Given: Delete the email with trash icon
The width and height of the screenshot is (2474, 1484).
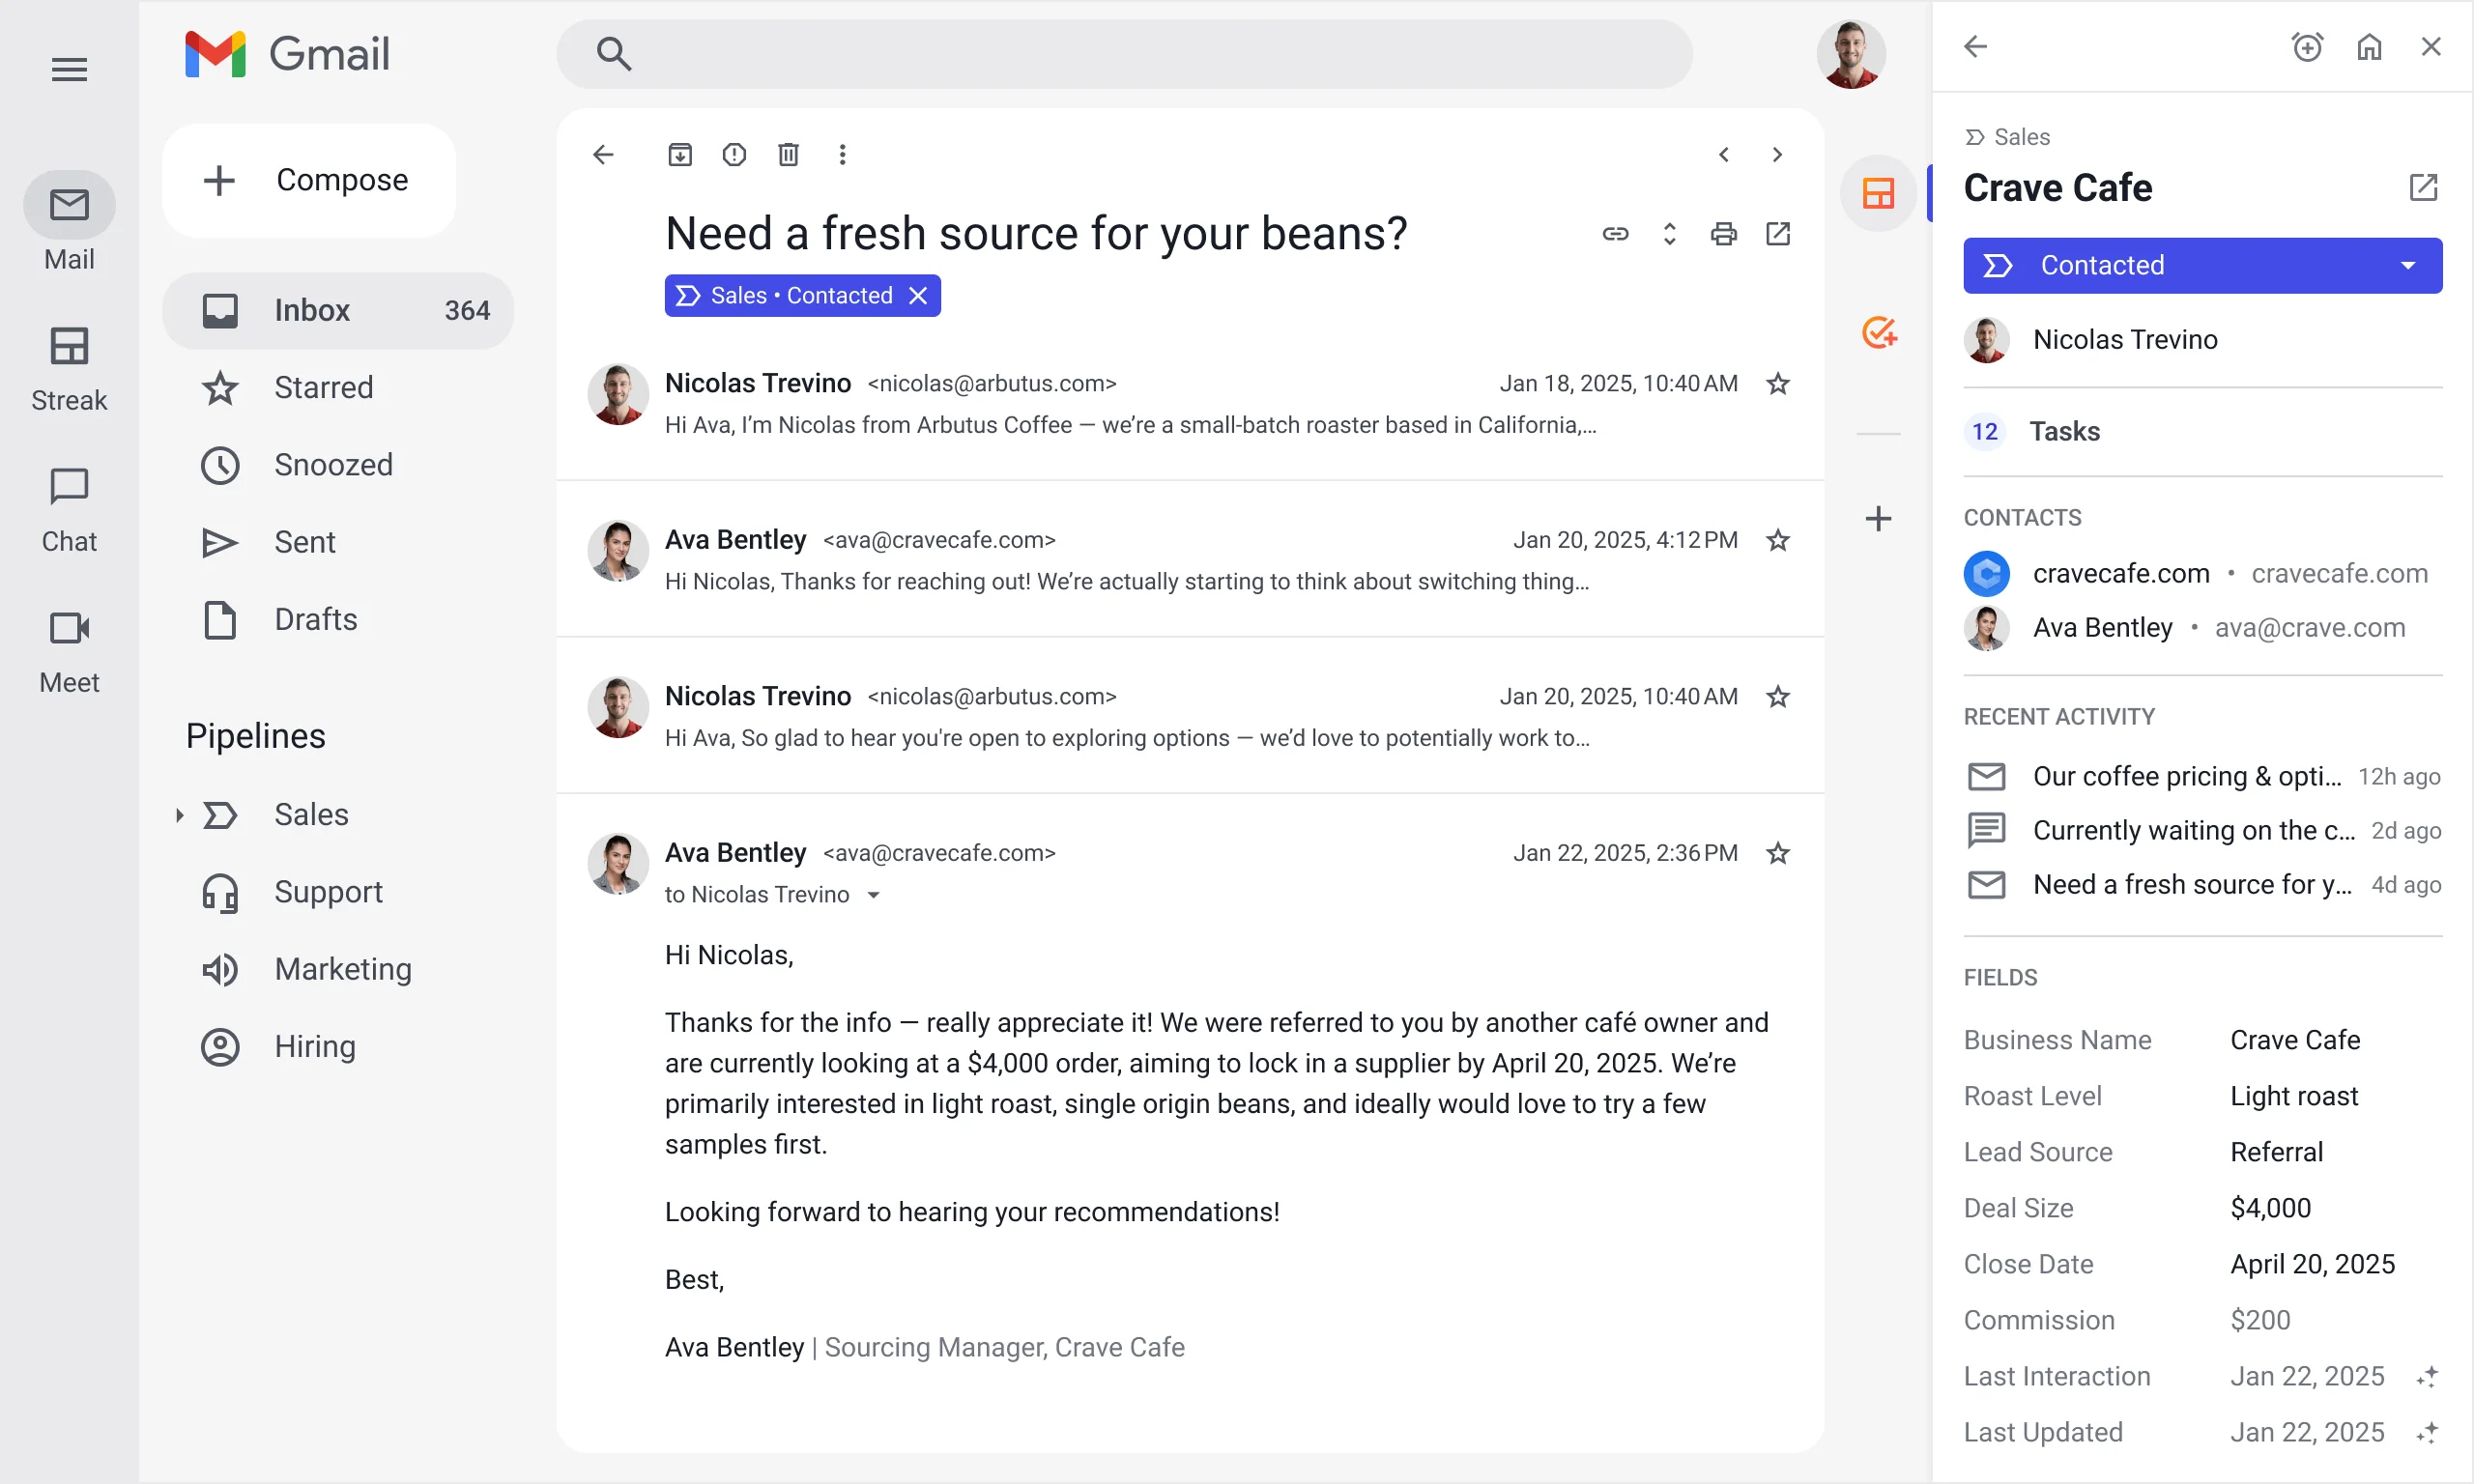Looking at the screenshot, I should point(788,154).
